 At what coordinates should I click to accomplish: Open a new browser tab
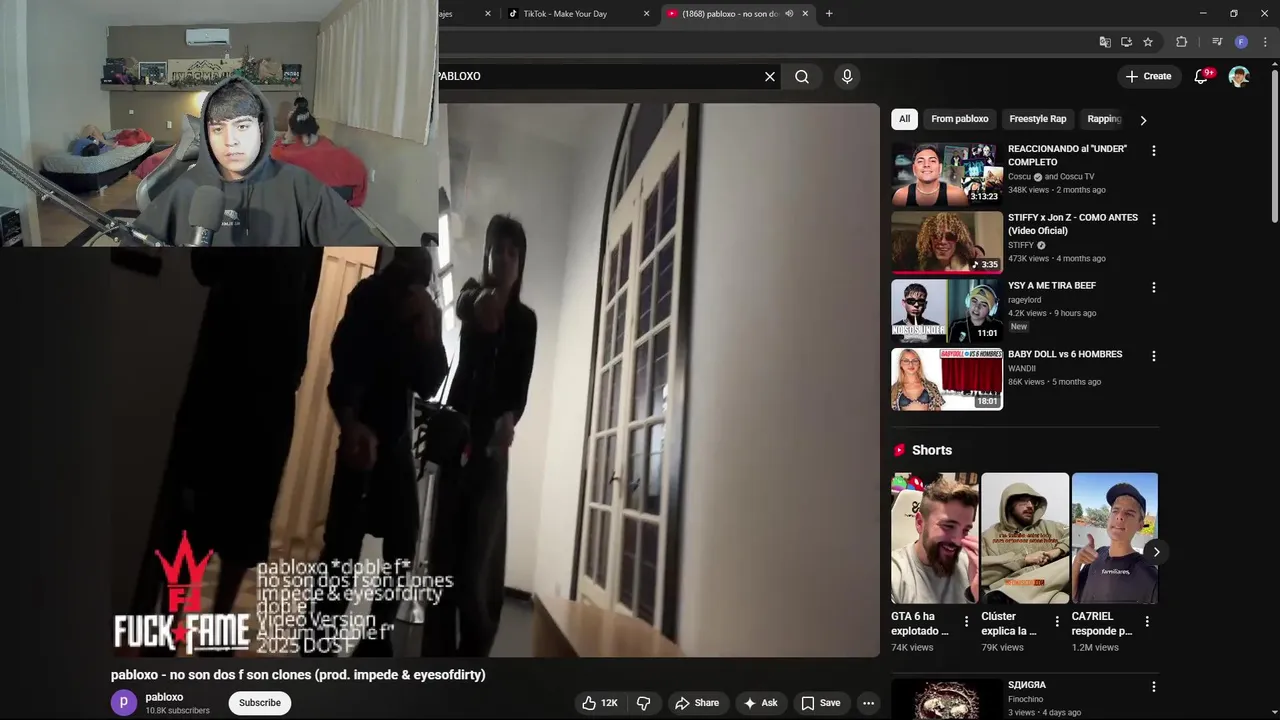829,14
